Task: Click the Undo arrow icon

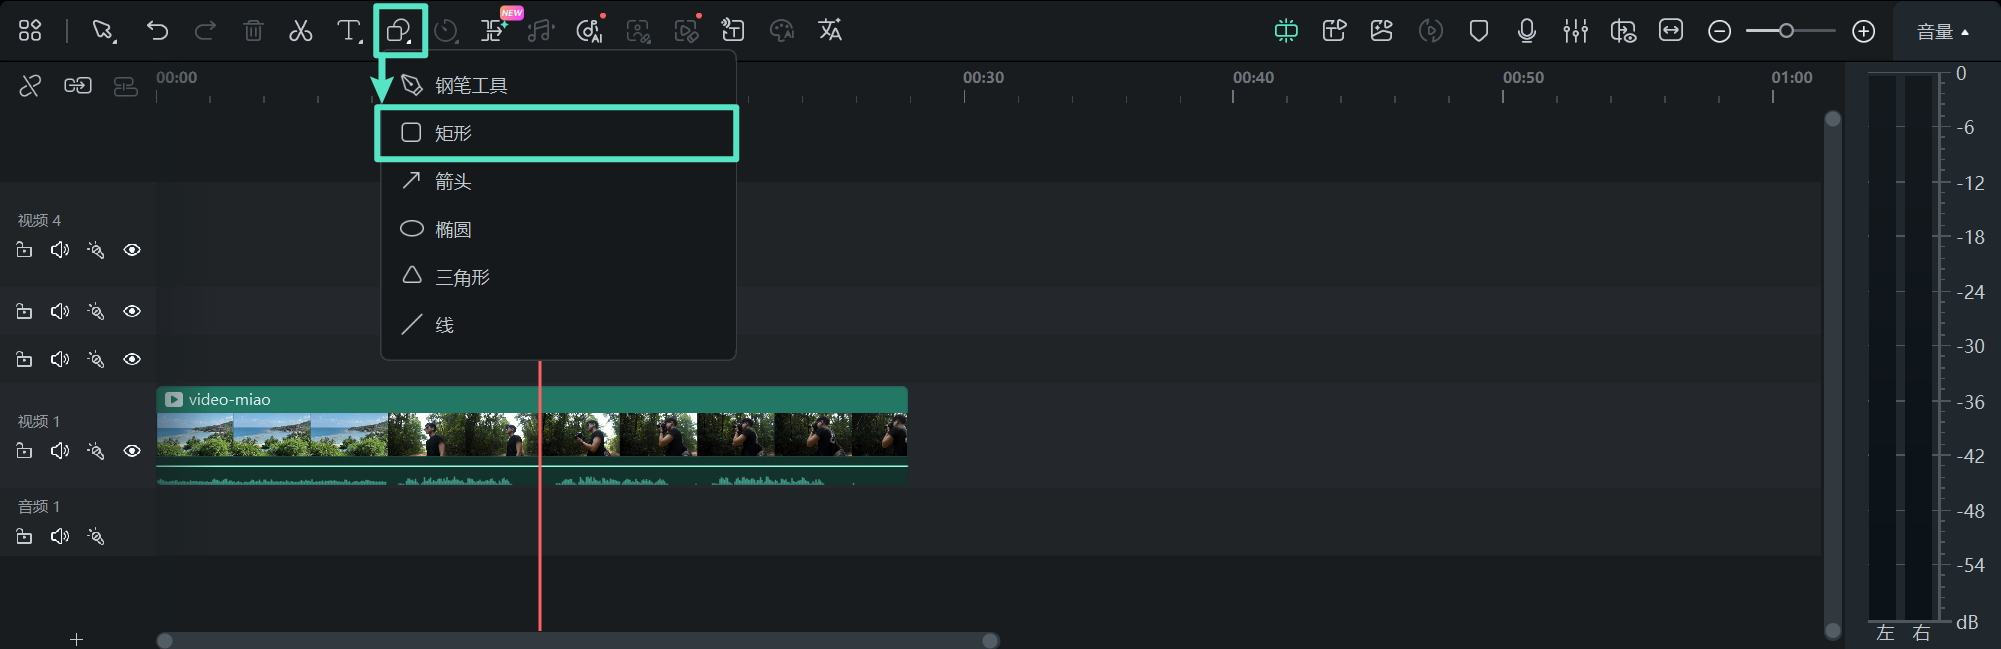Action: [157, 31]
